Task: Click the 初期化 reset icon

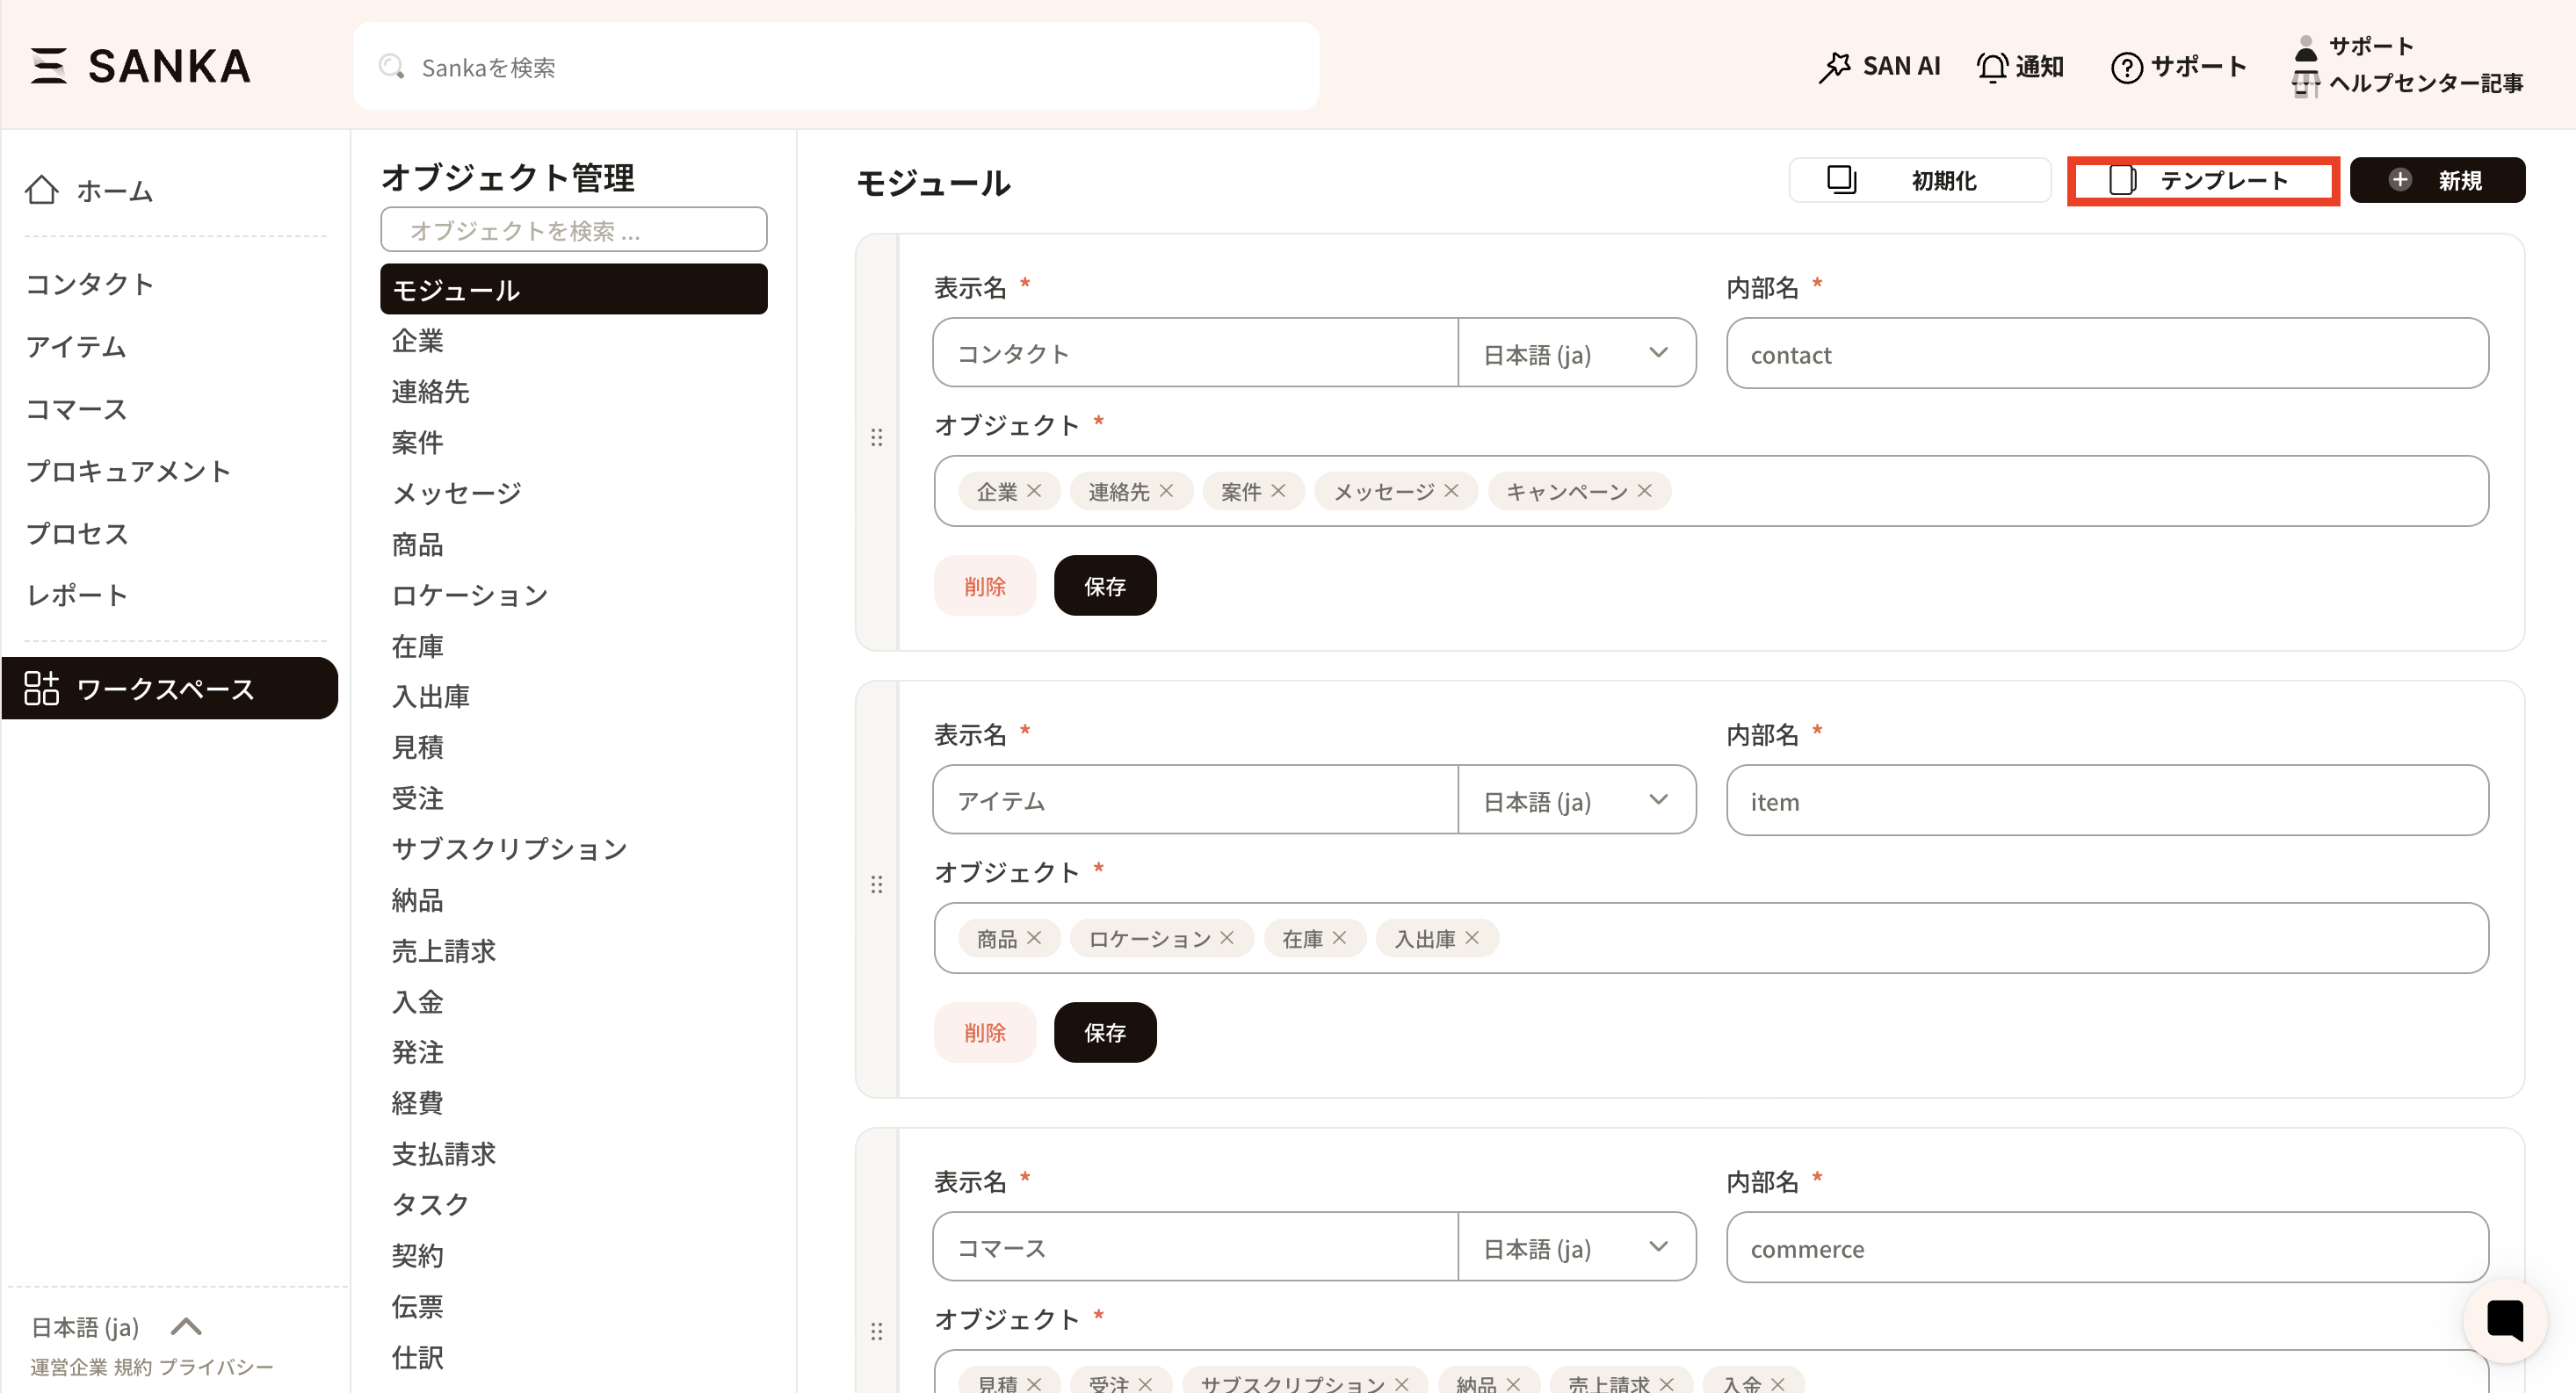Action: pos(1841,179)
